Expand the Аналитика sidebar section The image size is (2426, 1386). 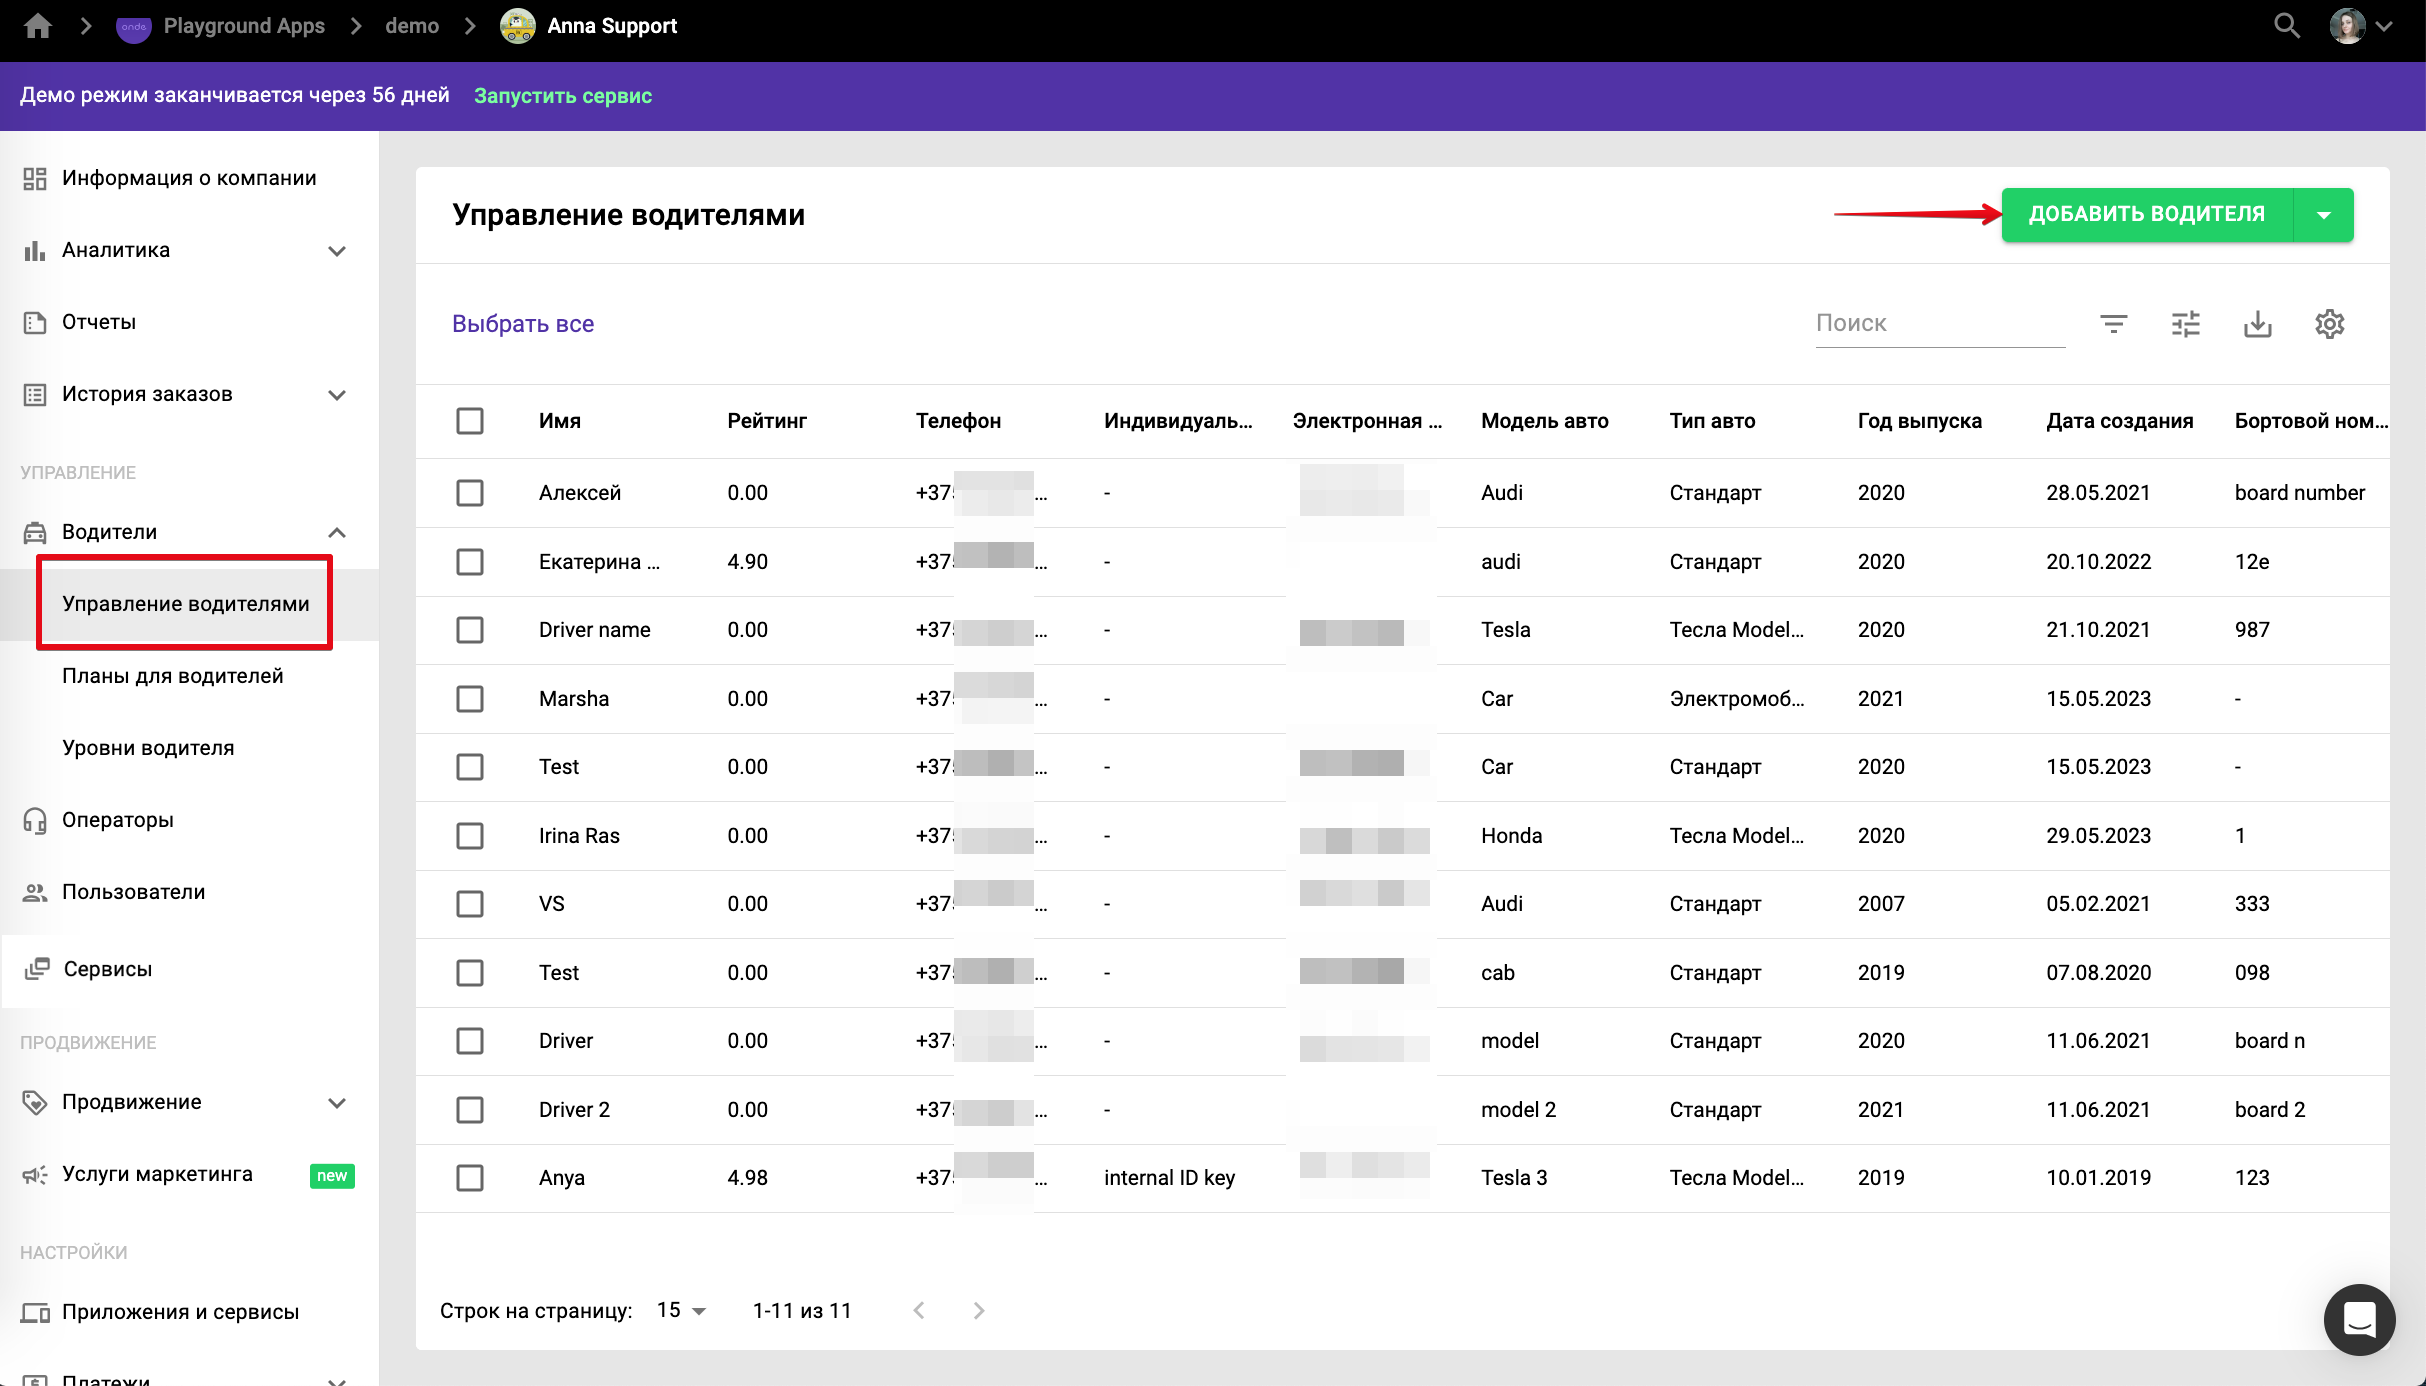337,250
